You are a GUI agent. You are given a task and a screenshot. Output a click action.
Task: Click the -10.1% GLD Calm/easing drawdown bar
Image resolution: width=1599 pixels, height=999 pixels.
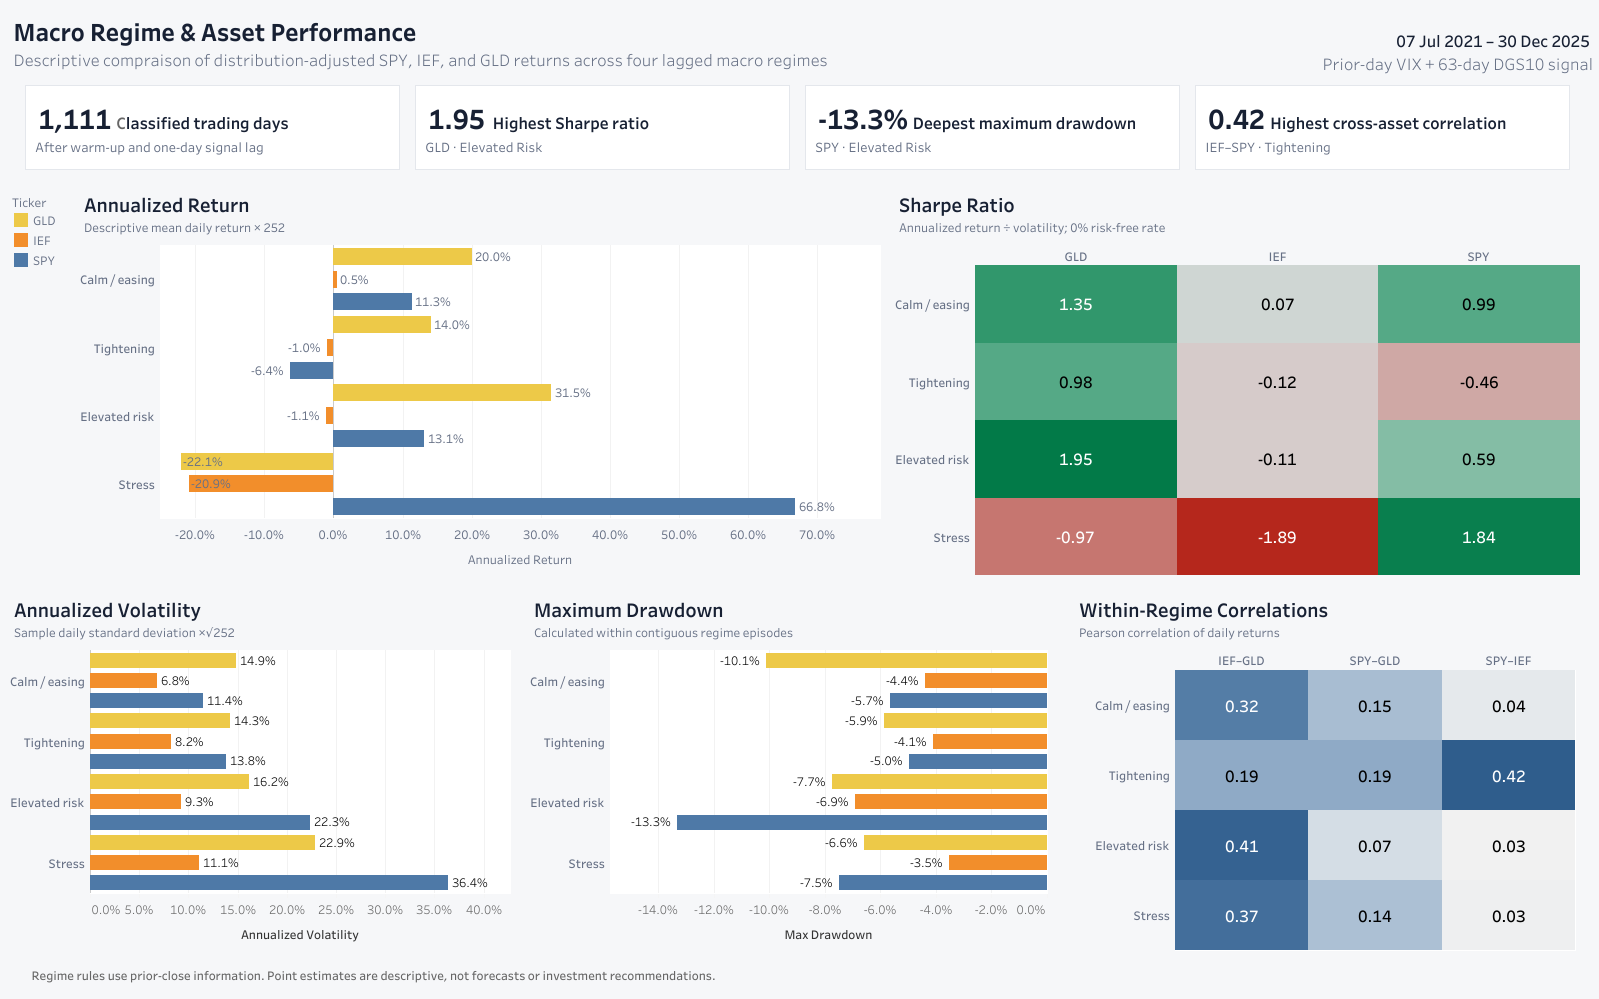tap(906, 661)
